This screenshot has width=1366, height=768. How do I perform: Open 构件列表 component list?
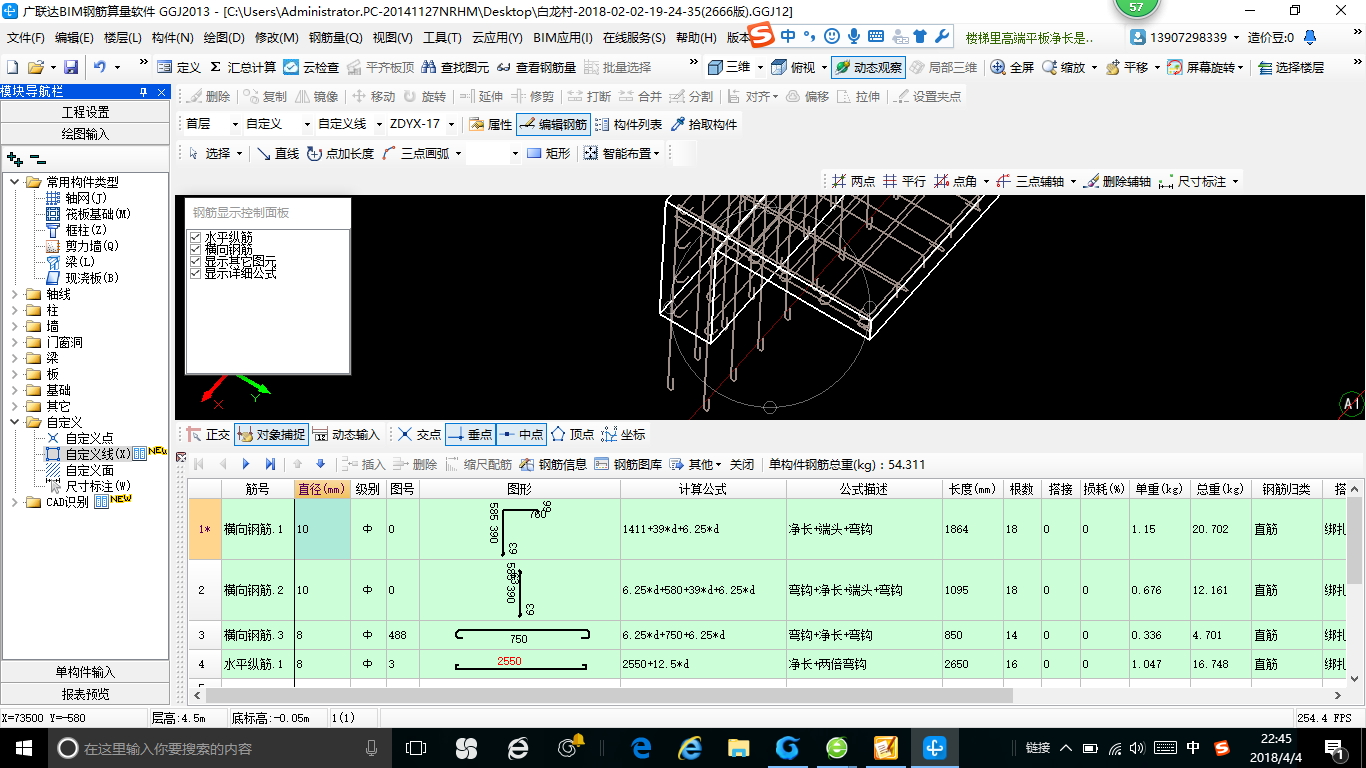pyautogui.click(x=628, y=125)
